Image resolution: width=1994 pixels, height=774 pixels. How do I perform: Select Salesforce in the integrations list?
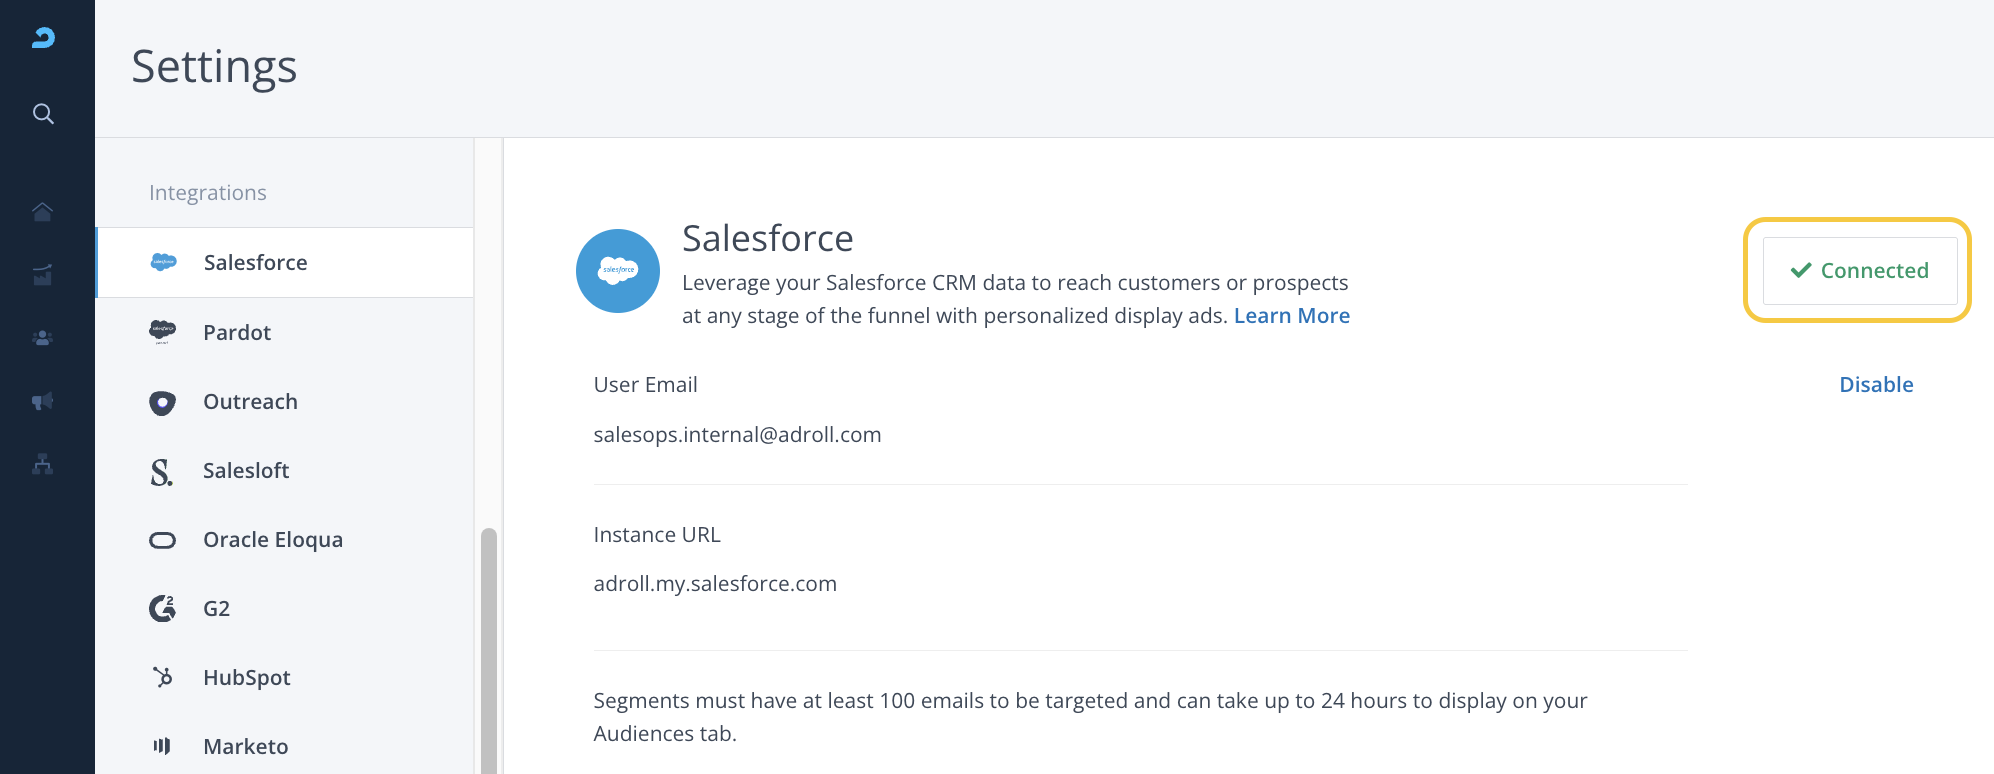(255, 263)
